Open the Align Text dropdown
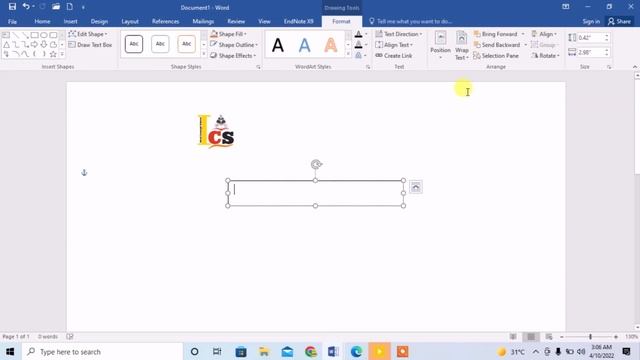 (x=394, y=45)
